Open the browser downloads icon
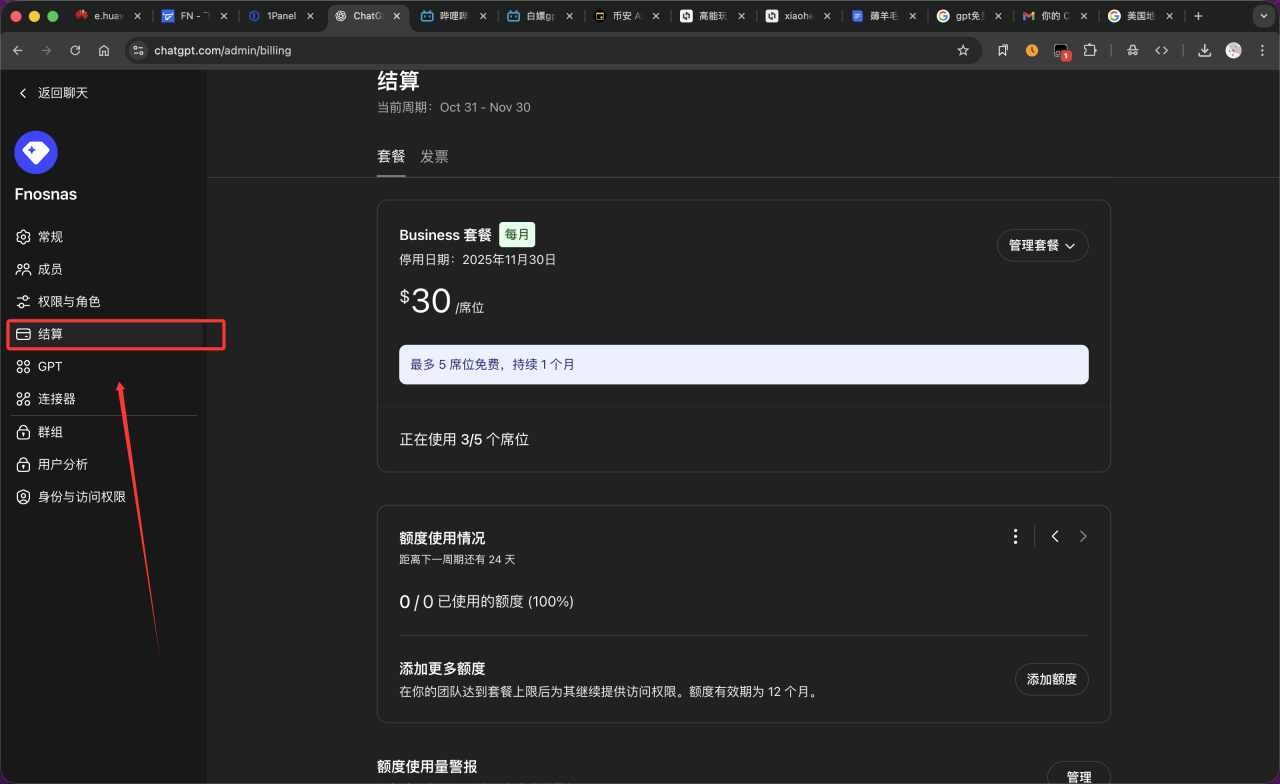Image resolution: width=1280 pixels, height=784 pixels. [1205, 50]
